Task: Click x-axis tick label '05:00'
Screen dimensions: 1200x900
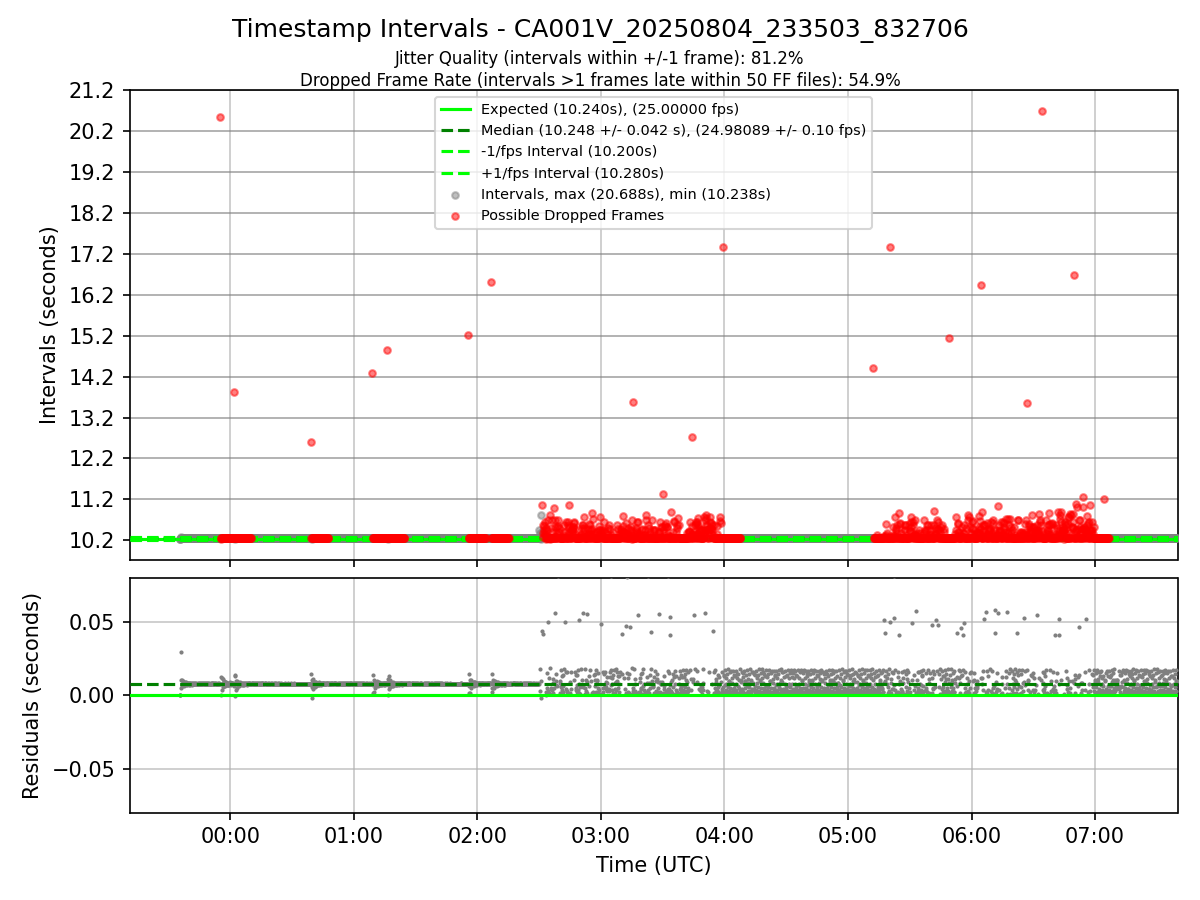Action: 848,834
